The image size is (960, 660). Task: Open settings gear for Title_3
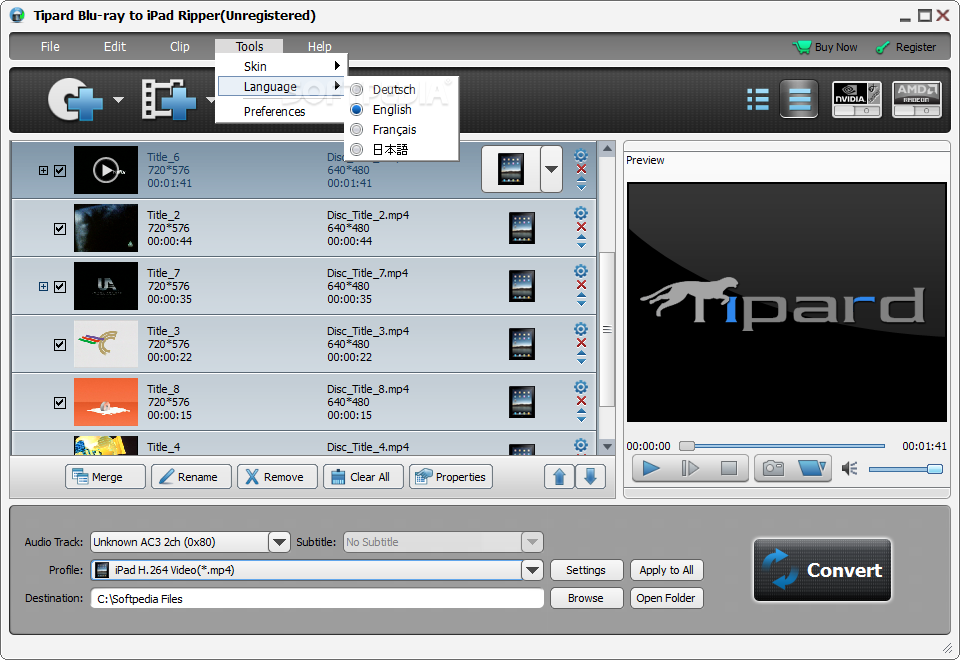pos(581,329)
